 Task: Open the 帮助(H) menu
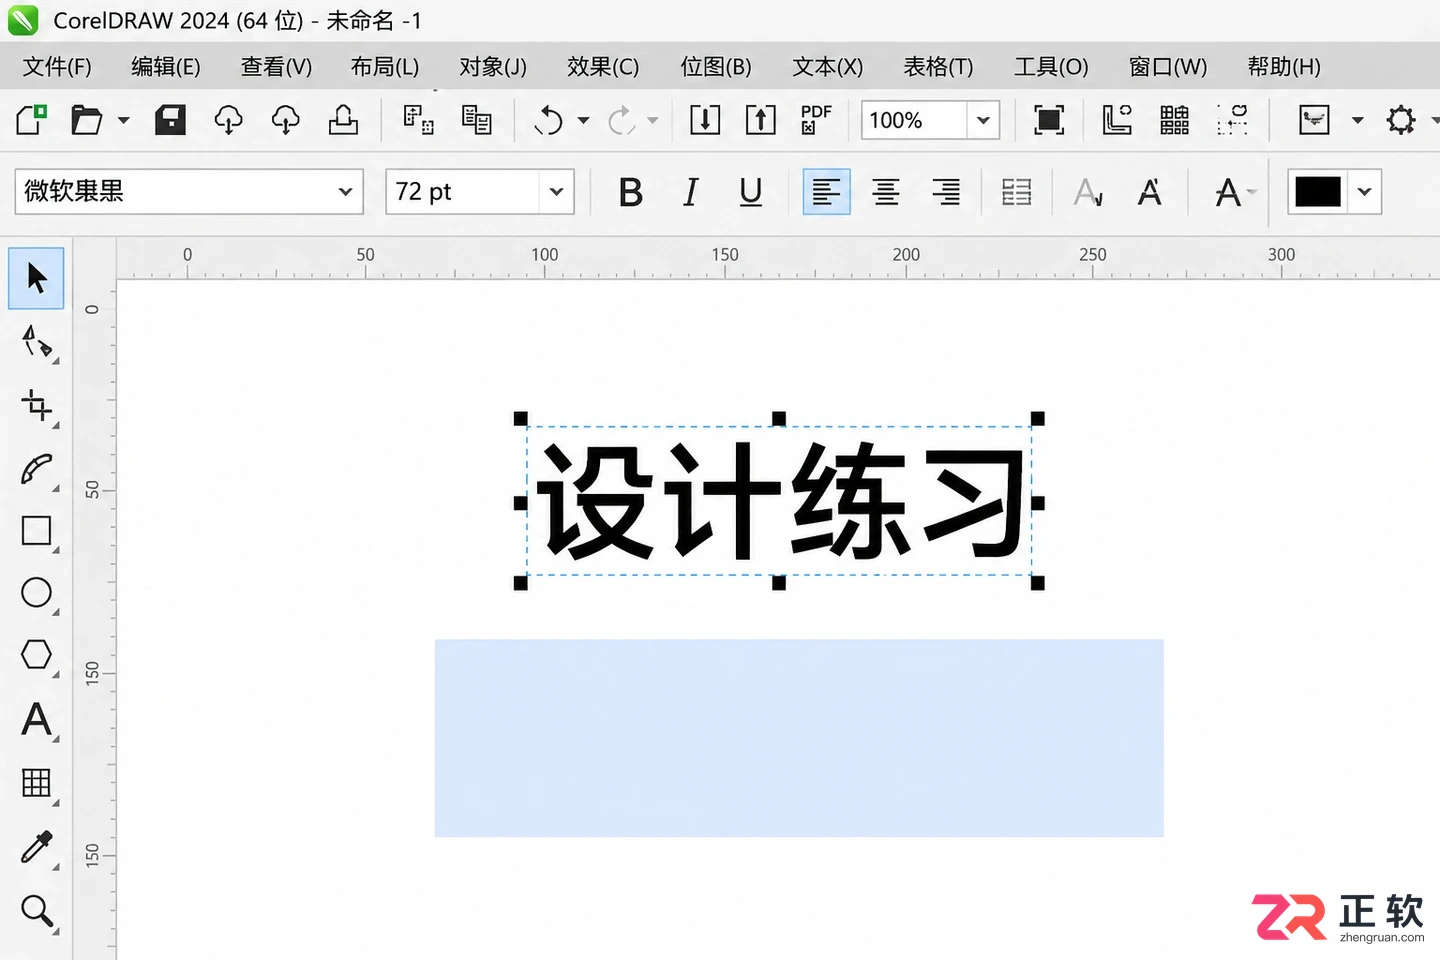pyautogui.click(x=1284, y=67)
